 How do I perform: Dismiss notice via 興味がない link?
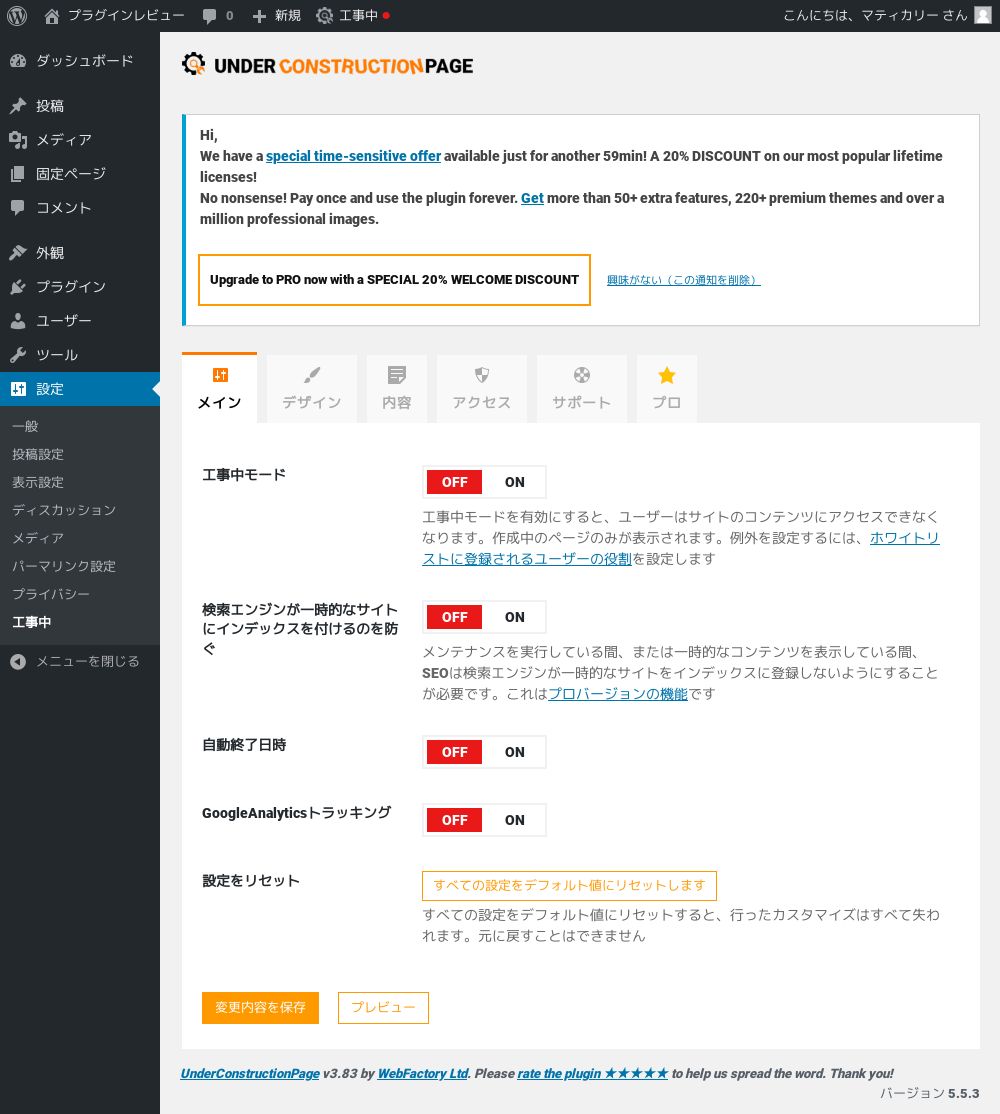[683, 280]
